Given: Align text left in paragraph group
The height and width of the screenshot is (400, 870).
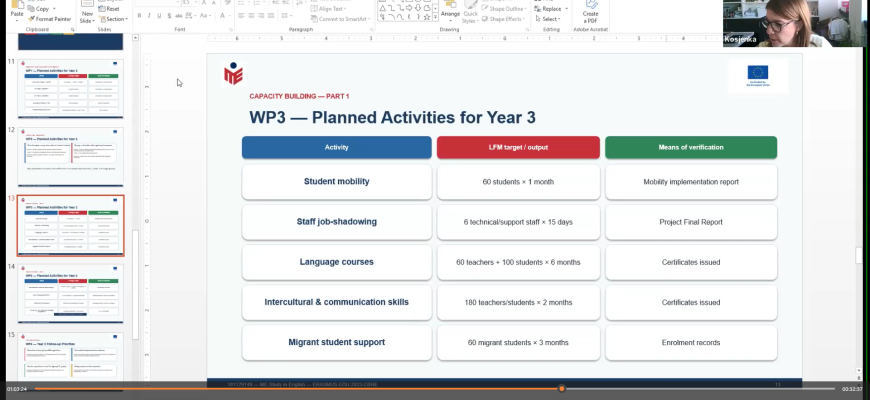Looking at the screenshot, I should [241, 16].
